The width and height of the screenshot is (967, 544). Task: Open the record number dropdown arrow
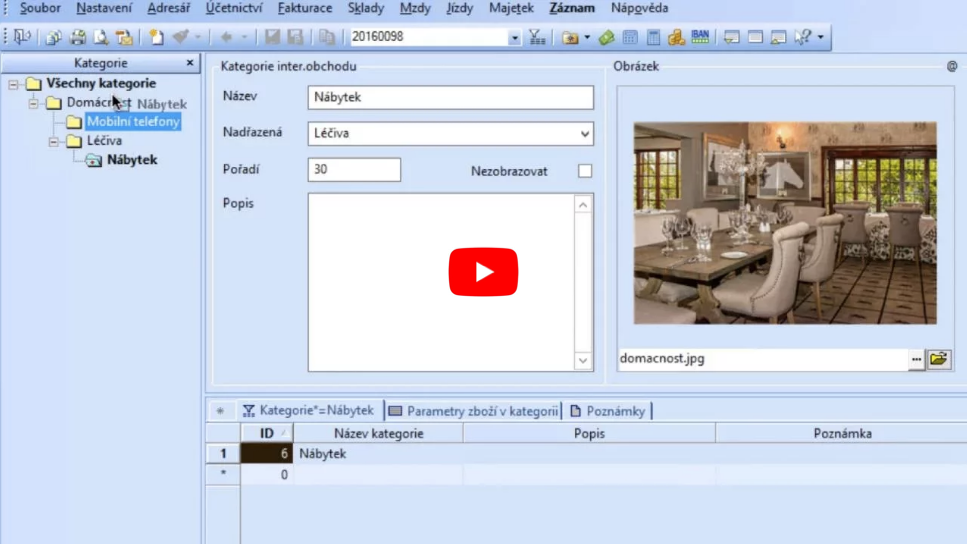(x=514, y=38)
